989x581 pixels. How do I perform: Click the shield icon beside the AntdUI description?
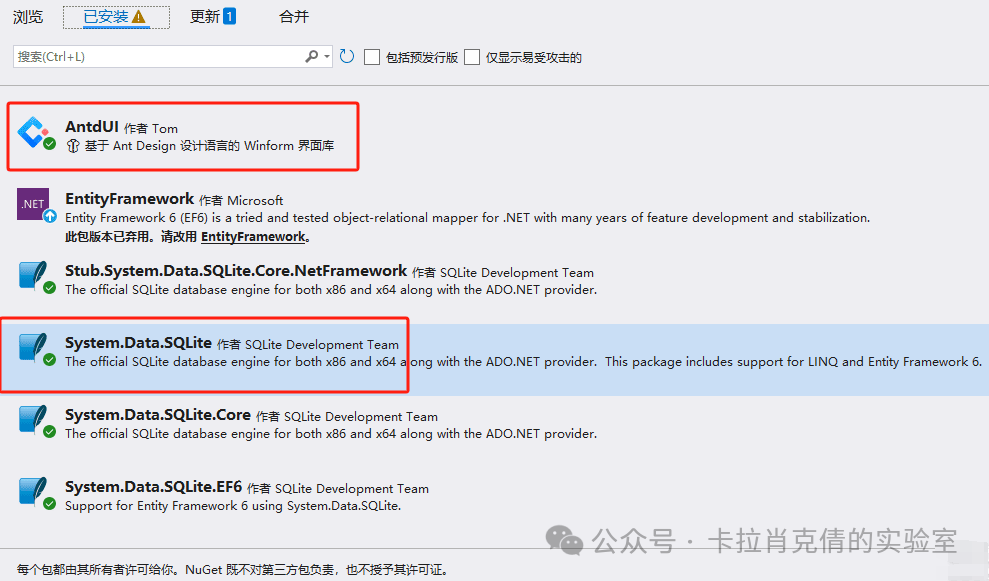point(72,146)
